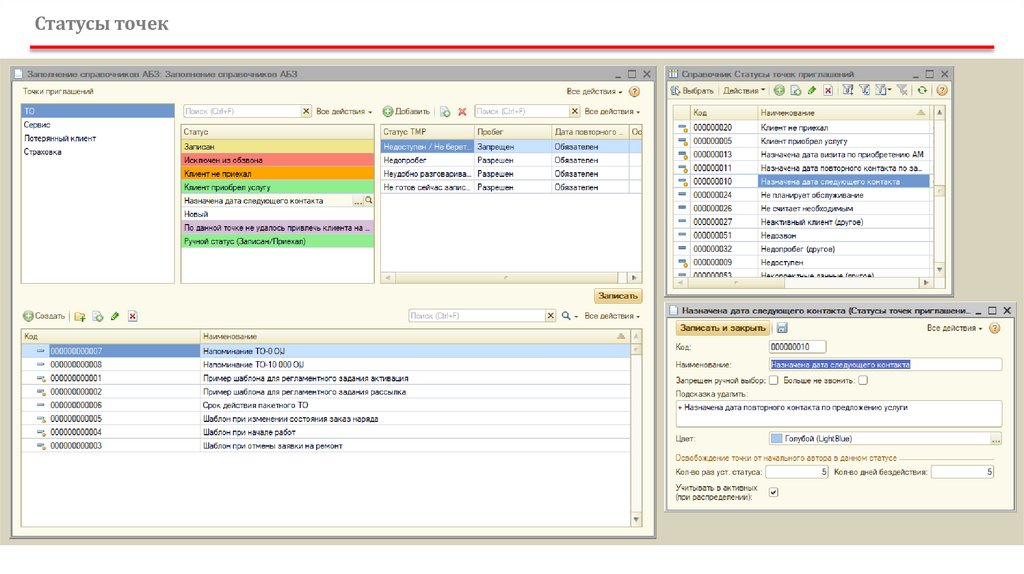Open help in the Справочник Статусы window
The image size is (1024, 574).
(940, 90)
